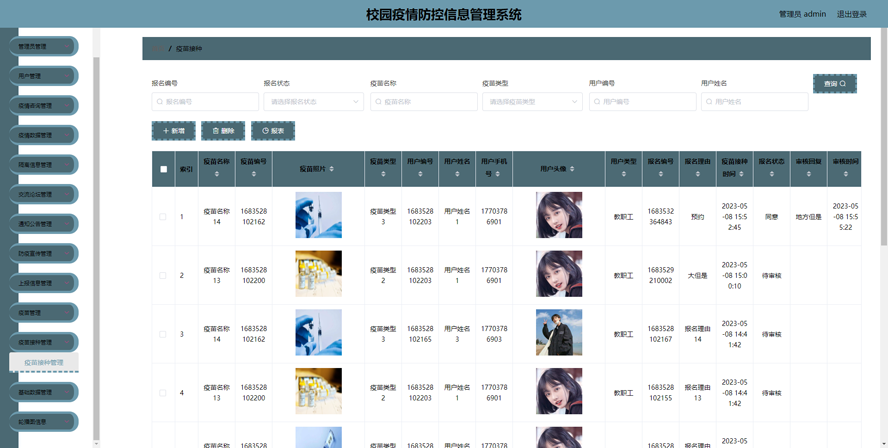Click the 用户姓名 column sort arrows
The width and height of the screenshot is (888, 448).
pyautogui.click(x=457, y=174)
